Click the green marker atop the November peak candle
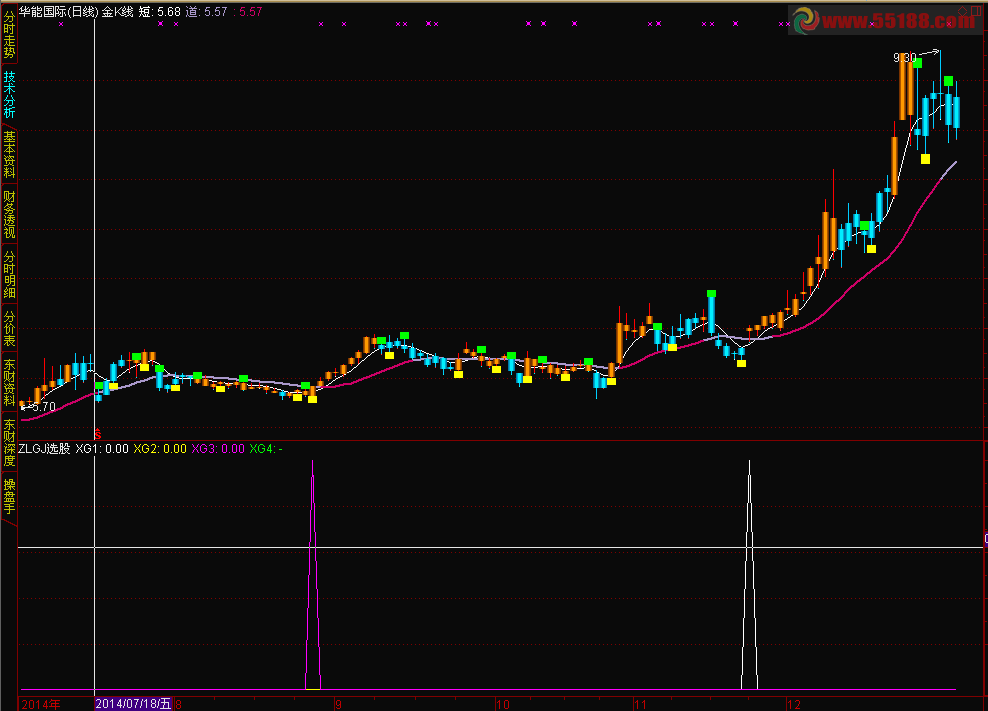This screenshot has height=711, width=988. tap(711, 294)
